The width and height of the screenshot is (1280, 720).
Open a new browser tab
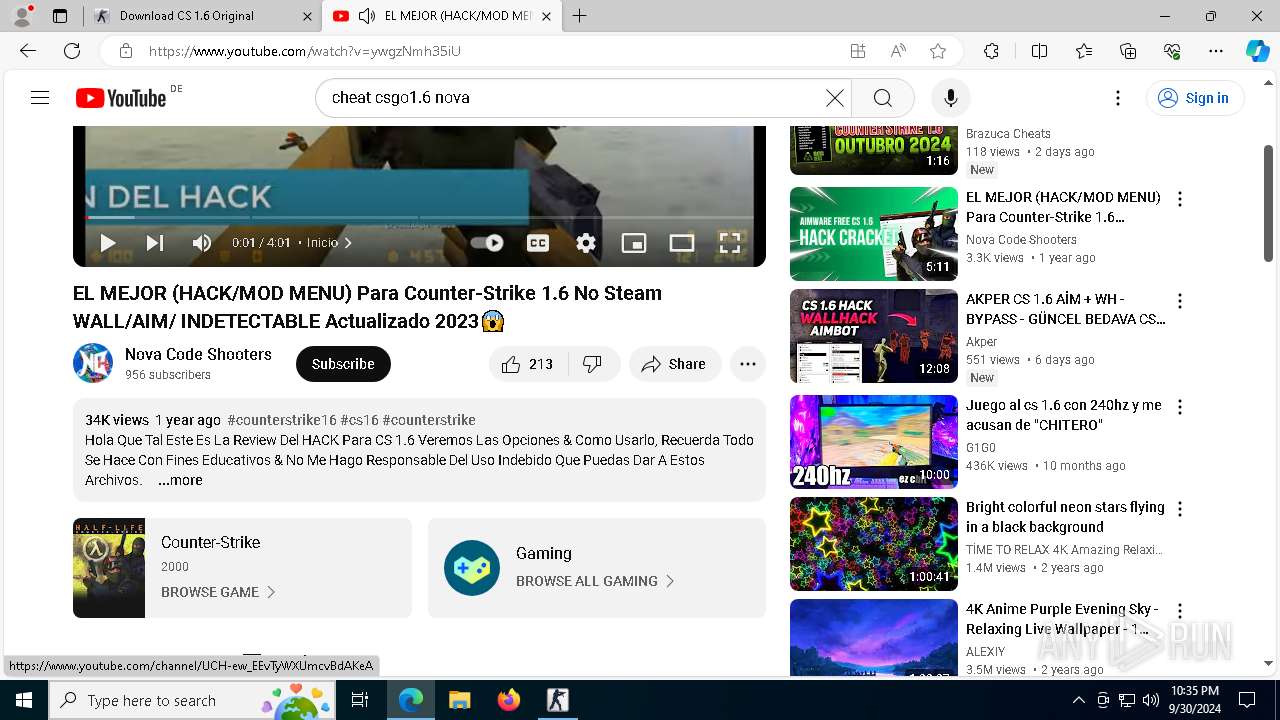pyautogui.click(x=580, y=16)
